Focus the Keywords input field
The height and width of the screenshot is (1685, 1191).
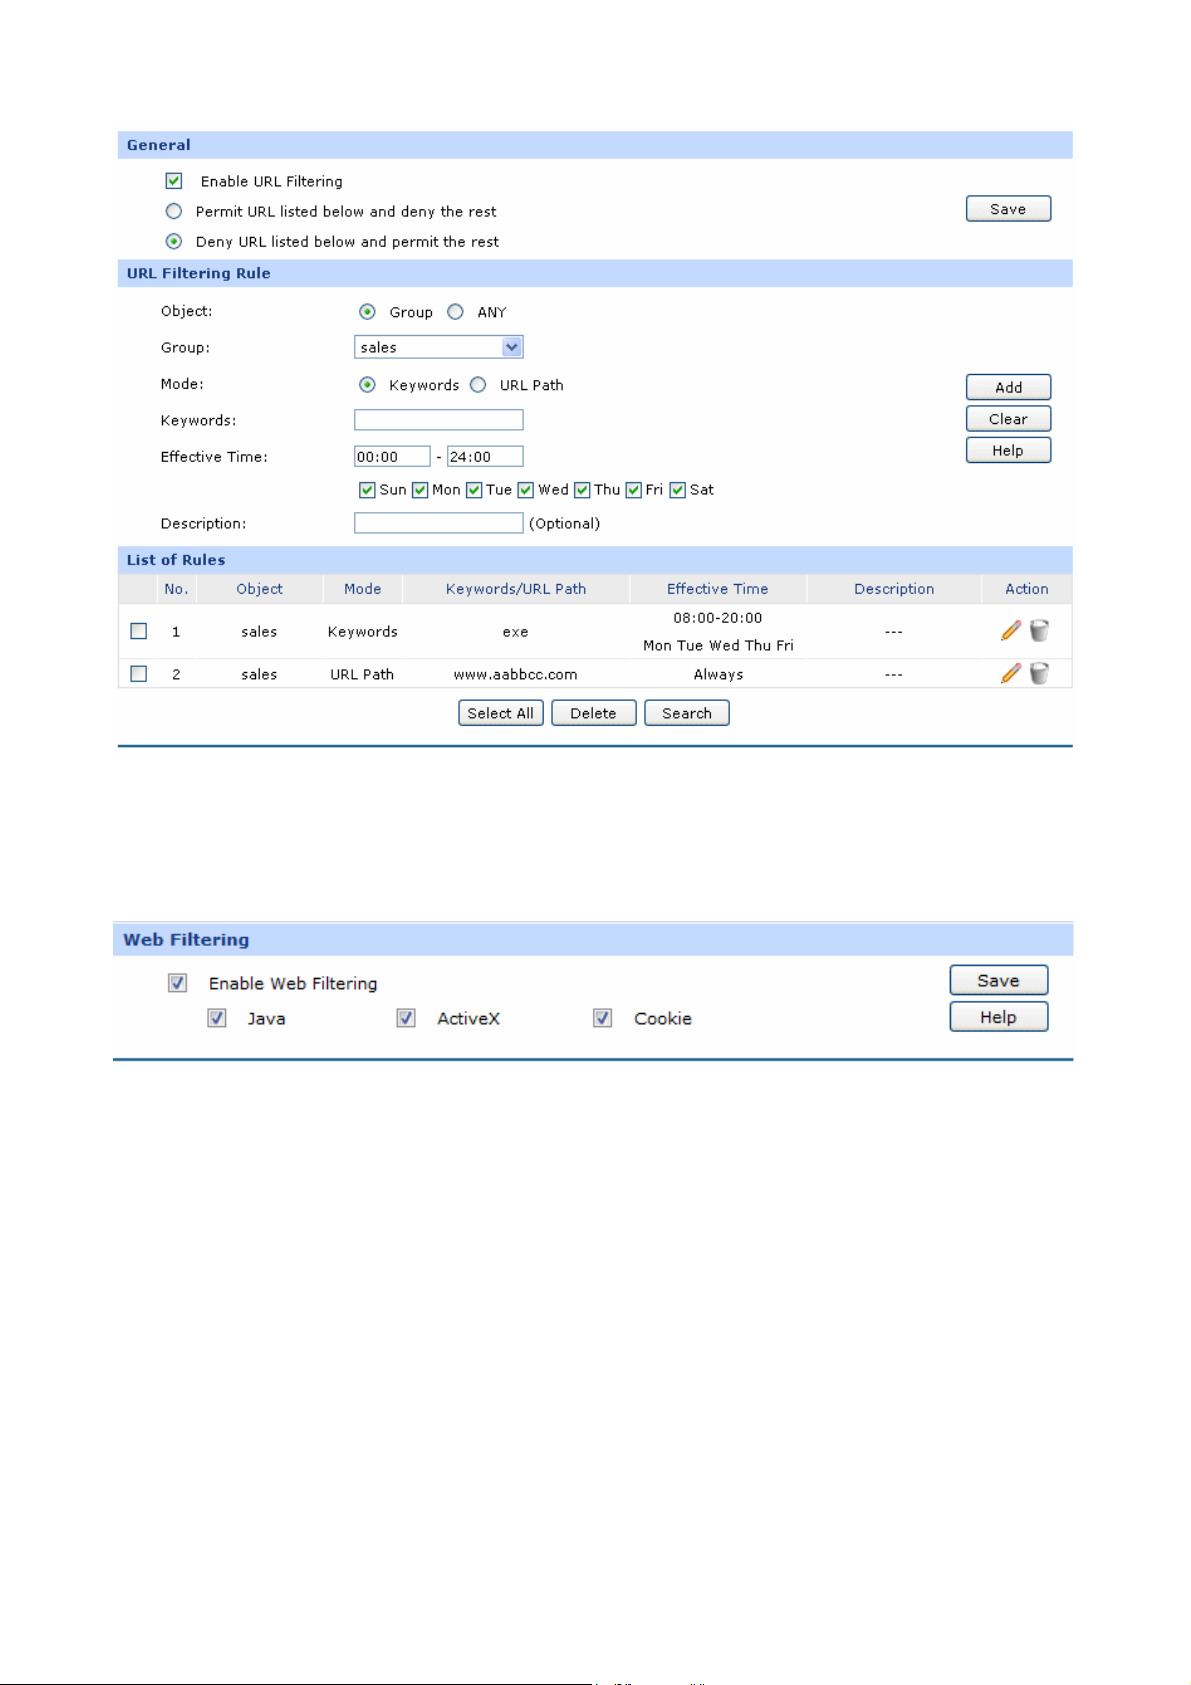pyautogui.click(x=439, y=420)
